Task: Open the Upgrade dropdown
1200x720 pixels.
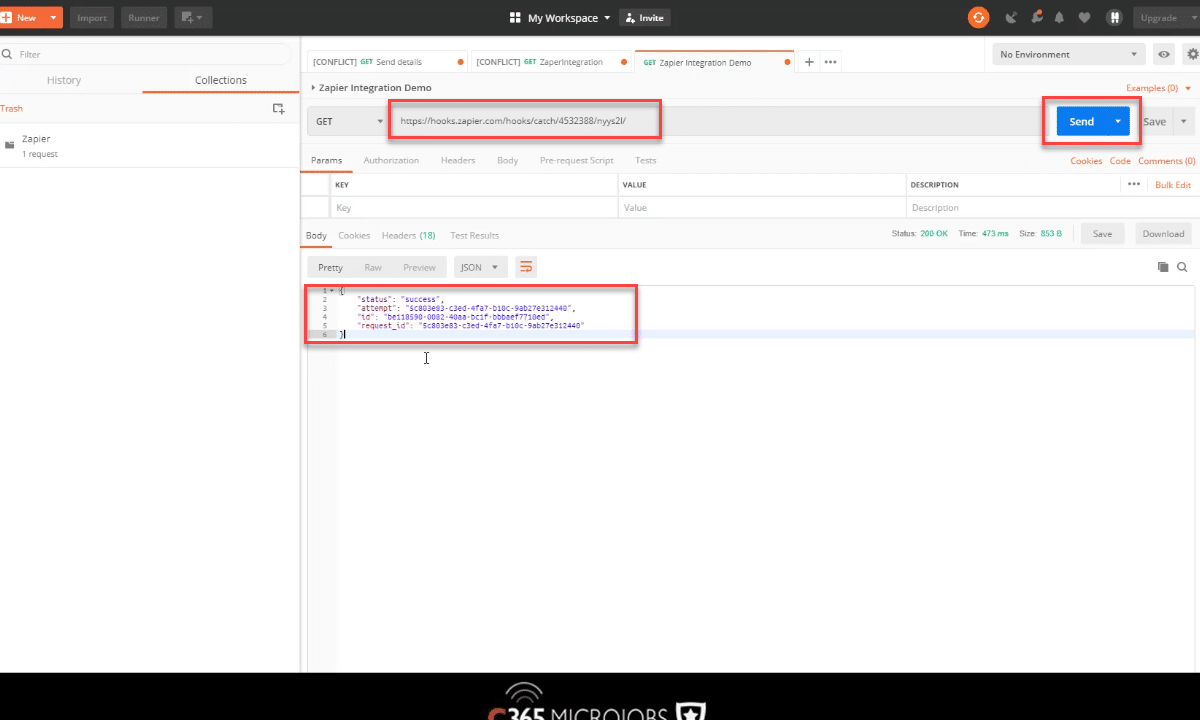Action: [x=1165, y=18]
